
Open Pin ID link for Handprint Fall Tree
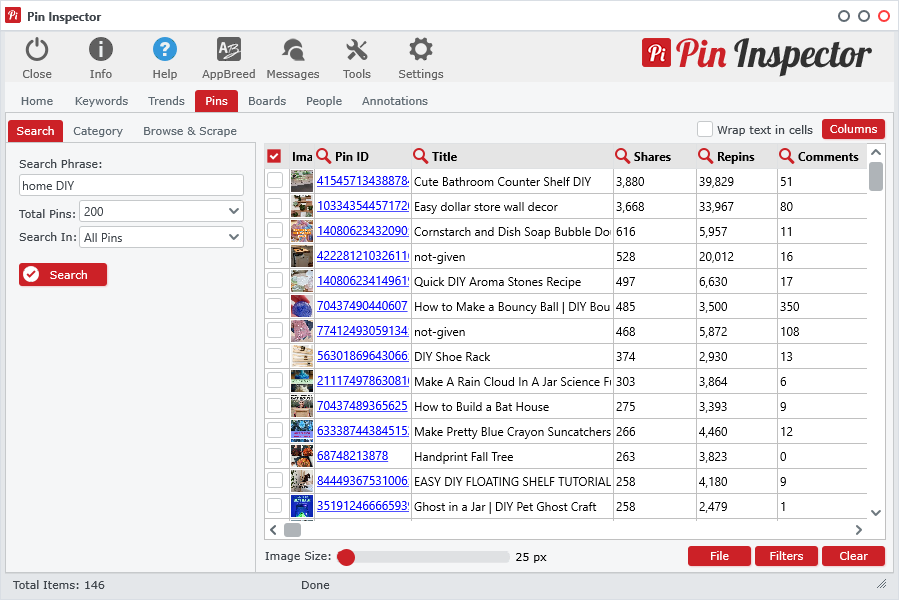point(352,456)
